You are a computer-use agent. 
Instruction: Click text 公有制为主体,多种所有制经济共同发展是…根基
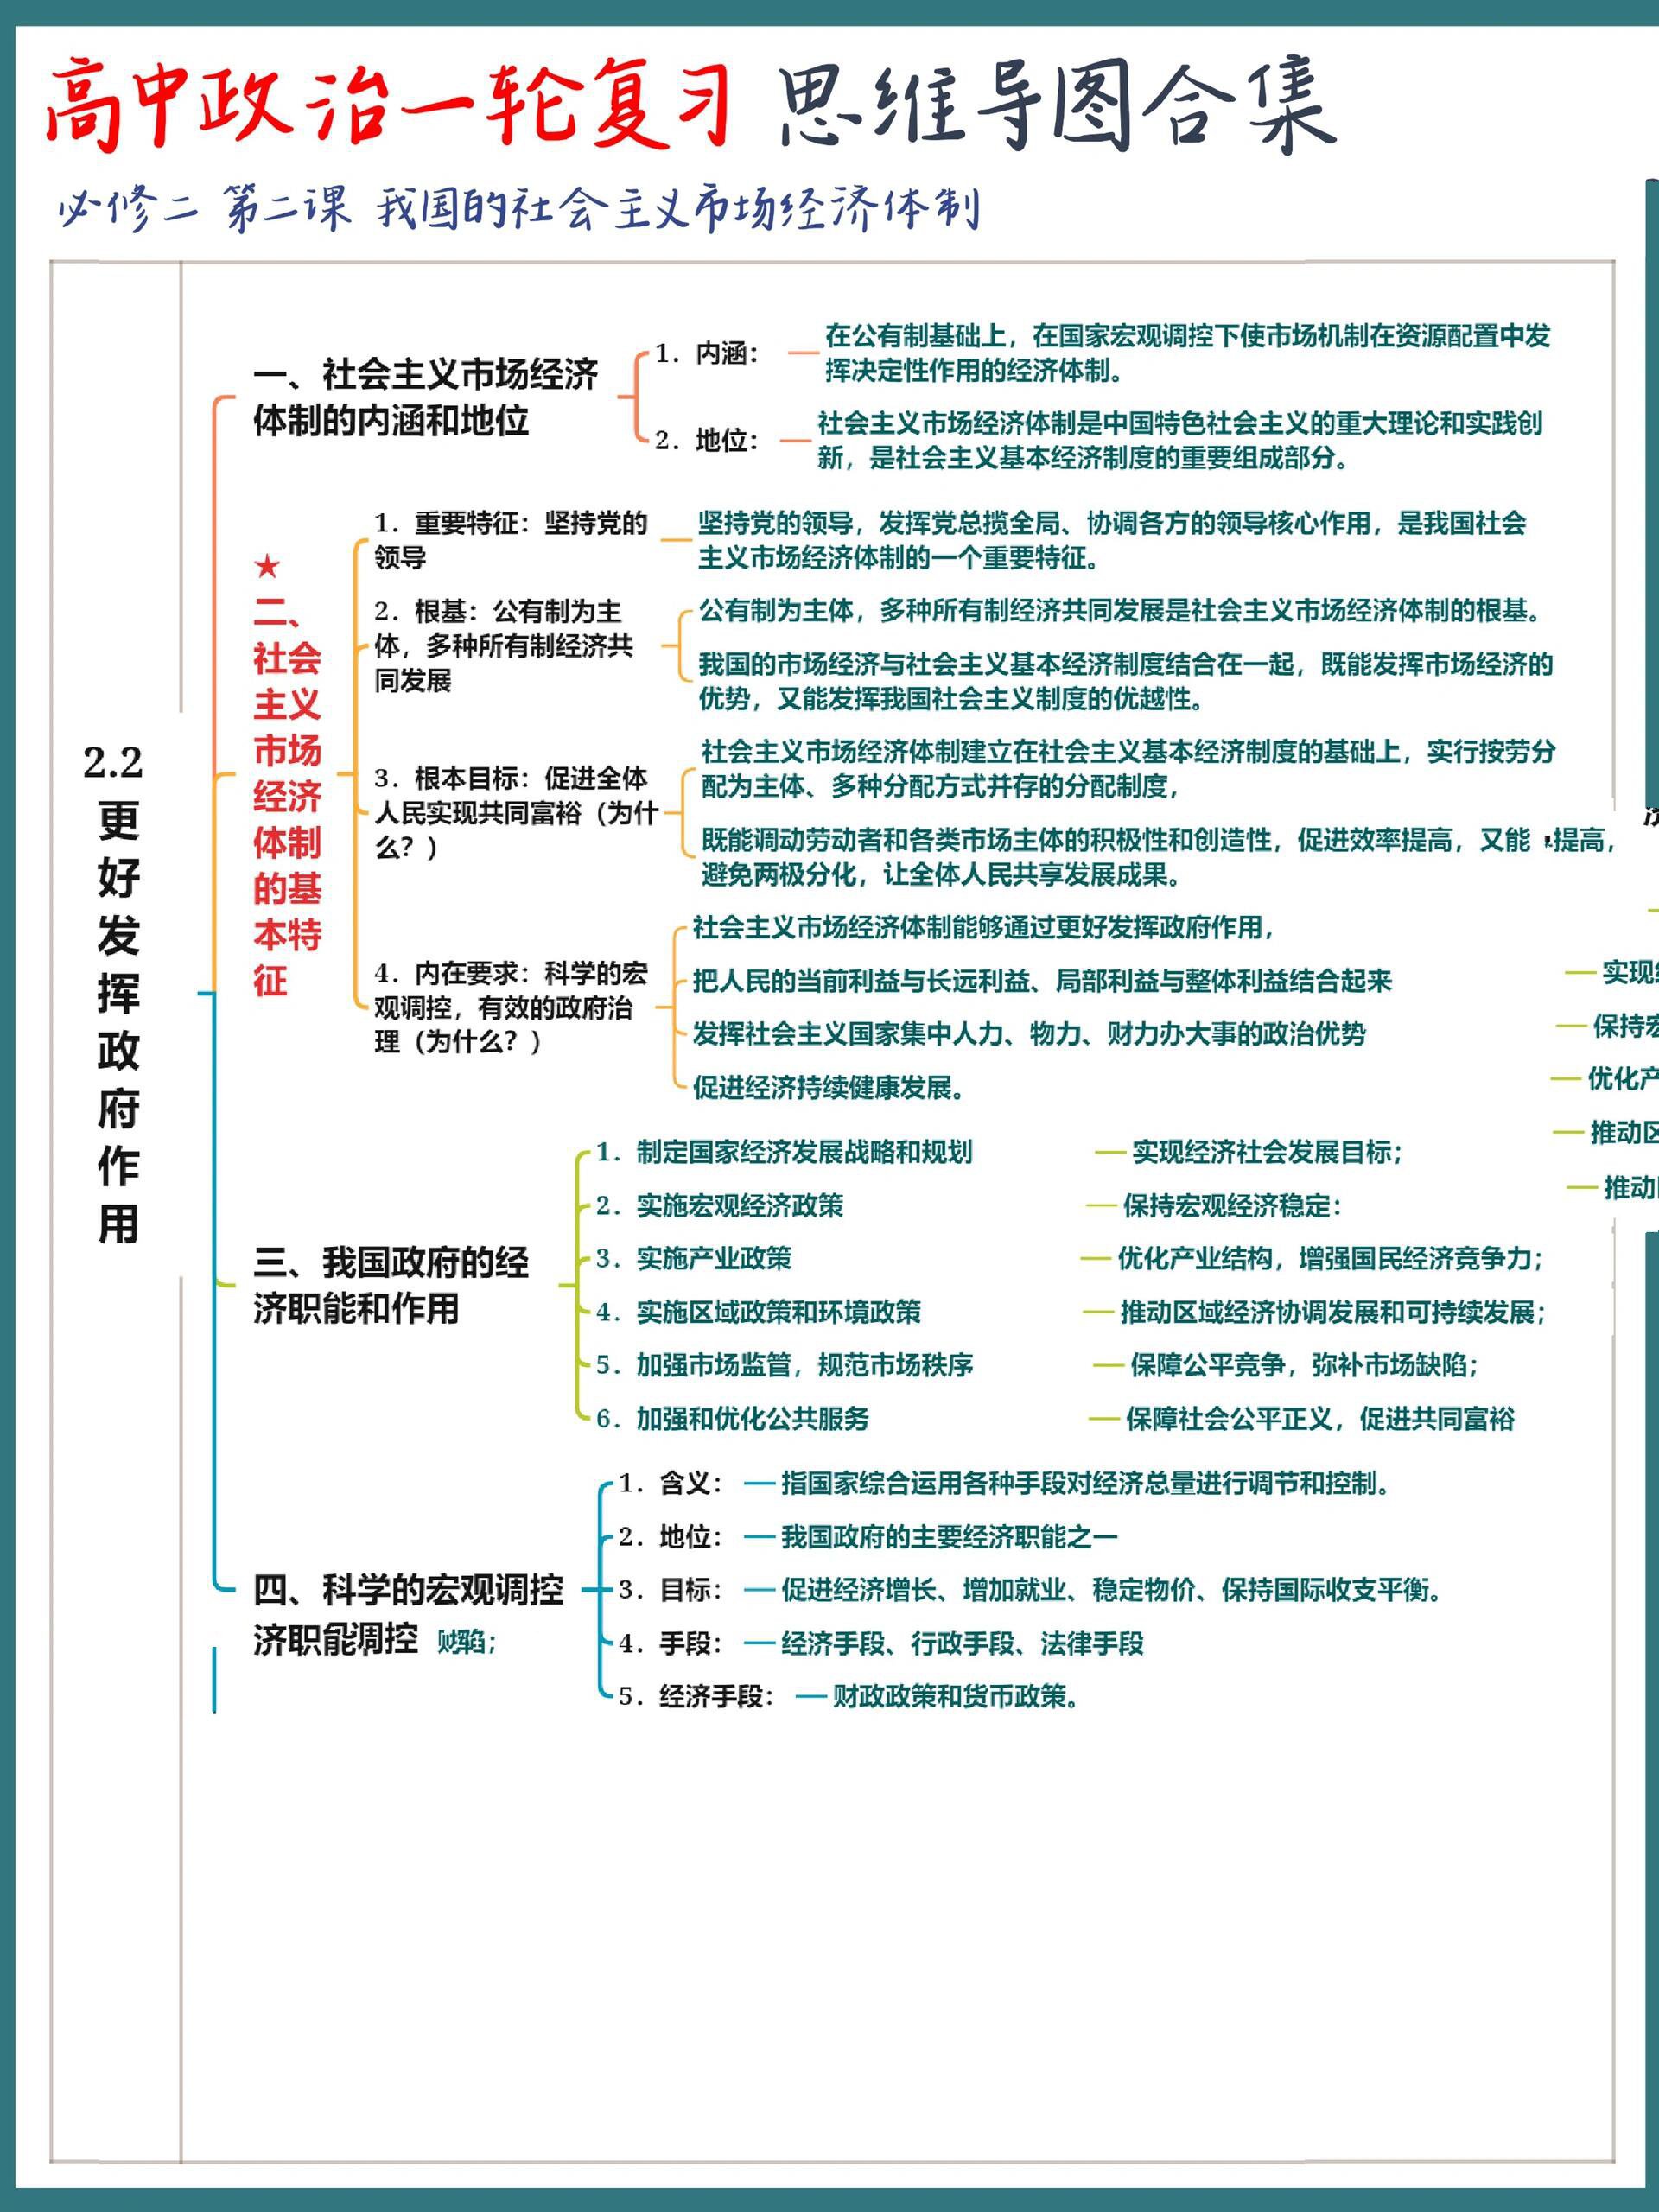1121,610
